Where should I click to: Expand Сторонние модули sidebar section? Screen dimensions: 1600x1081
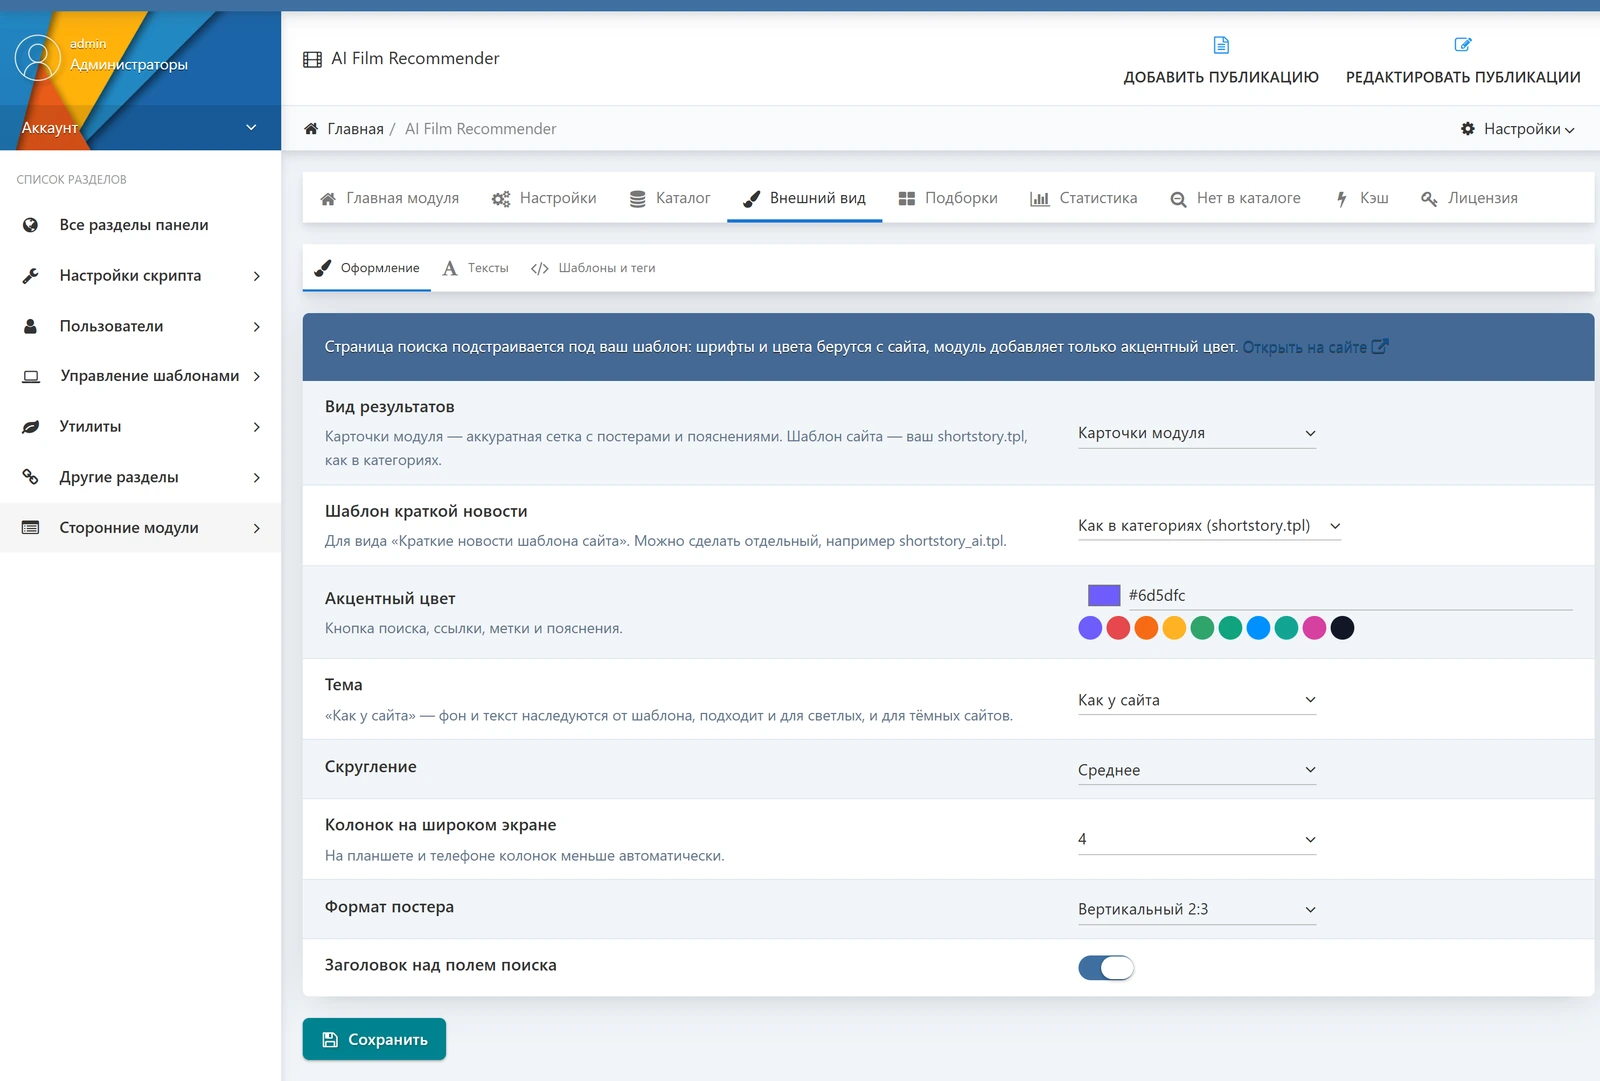140,527
